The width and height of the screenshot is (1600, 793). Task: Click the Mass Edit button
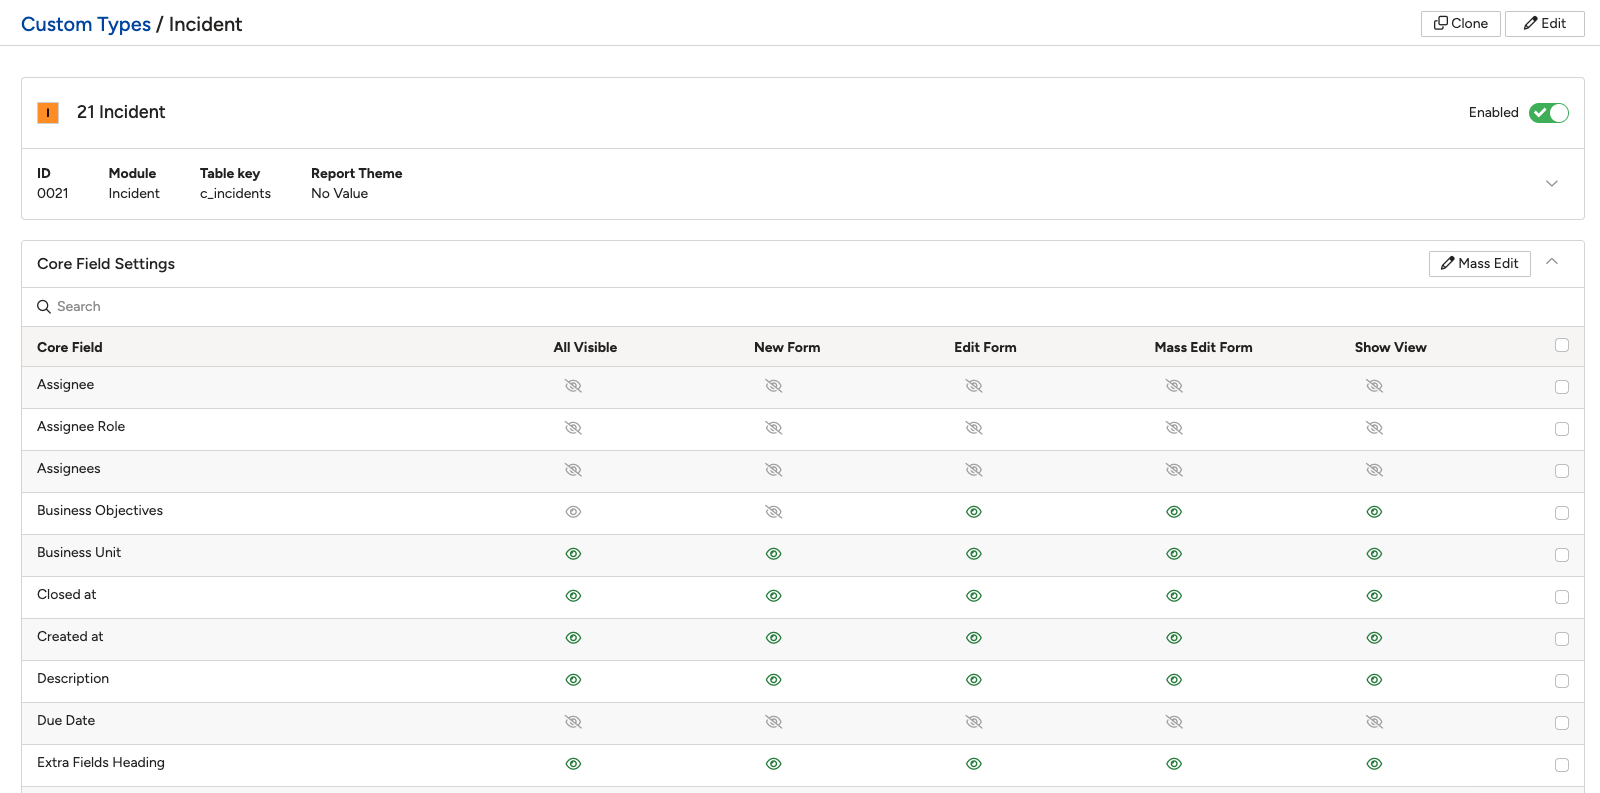1479,264
